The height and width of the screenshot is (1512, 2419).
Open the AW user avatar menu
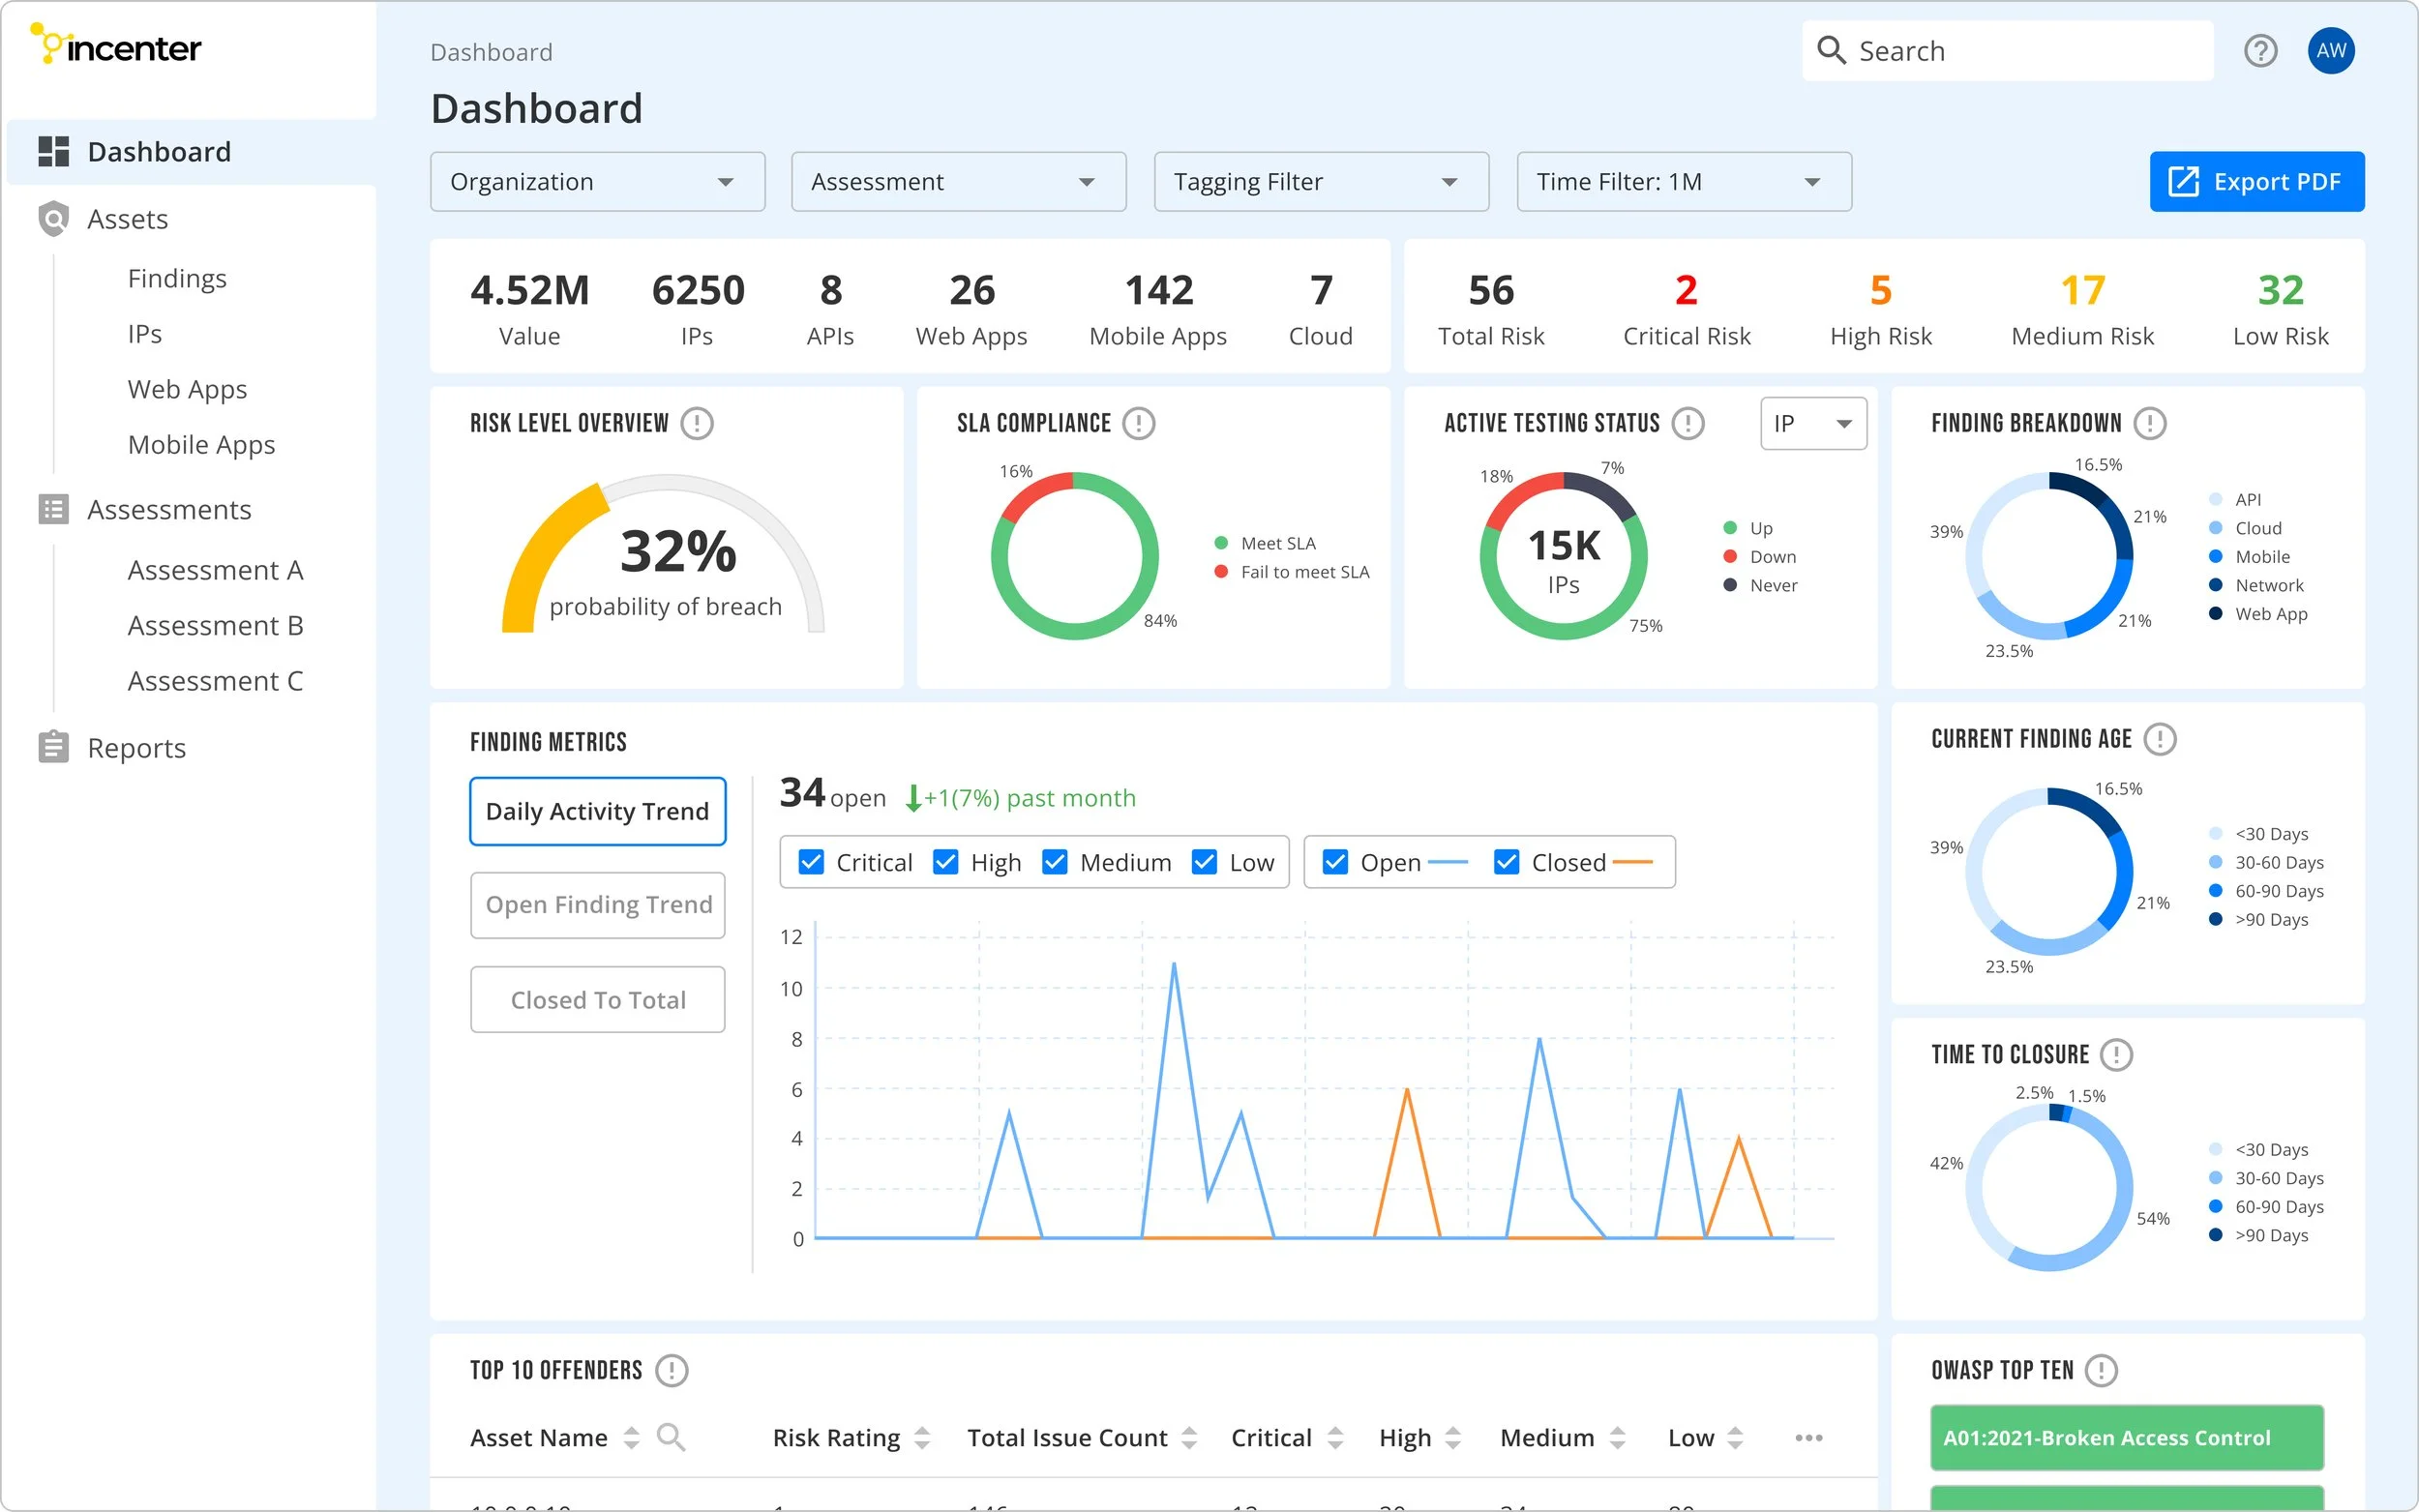click(x=2331, y=51)
